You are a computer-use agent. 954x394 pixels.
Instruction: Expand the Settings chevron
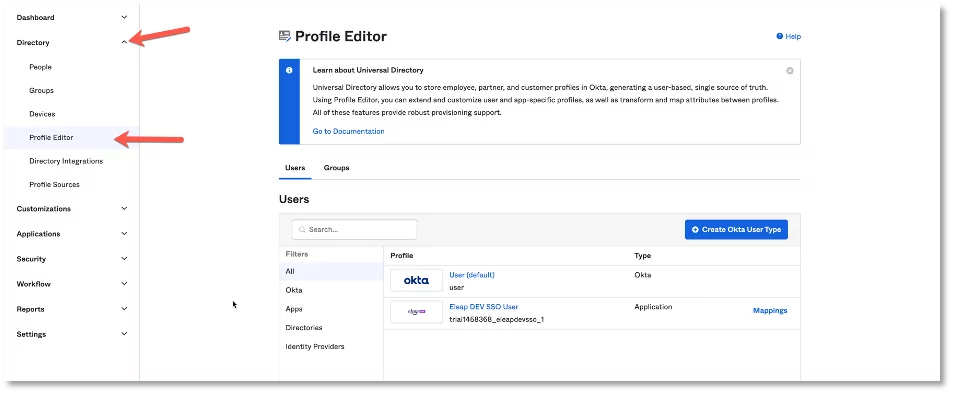124,334
